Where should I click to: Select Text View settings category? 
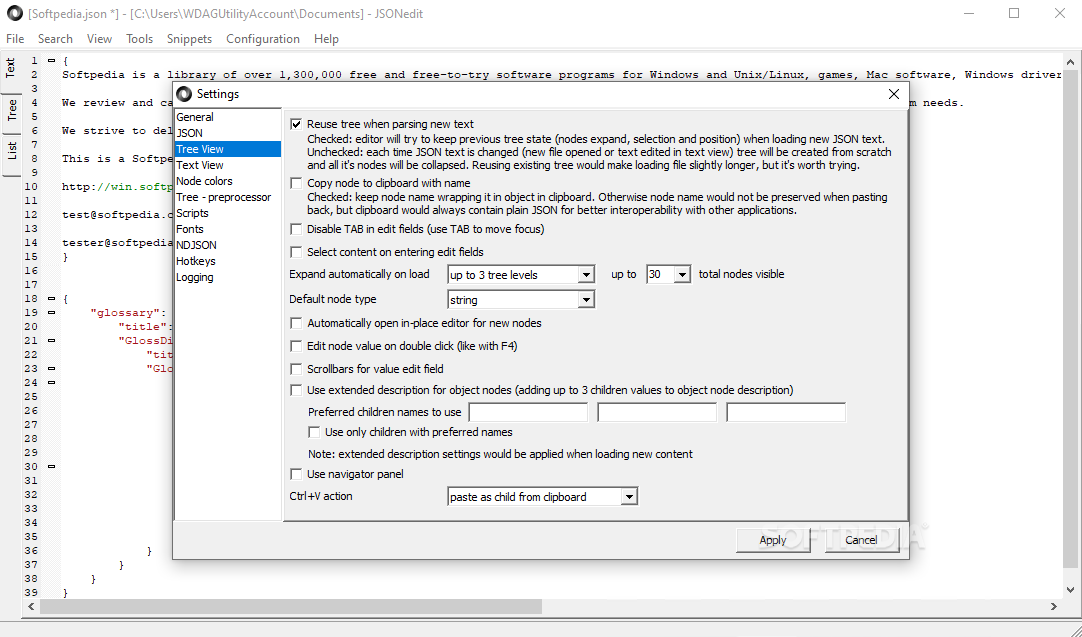[x=228, y=165]
